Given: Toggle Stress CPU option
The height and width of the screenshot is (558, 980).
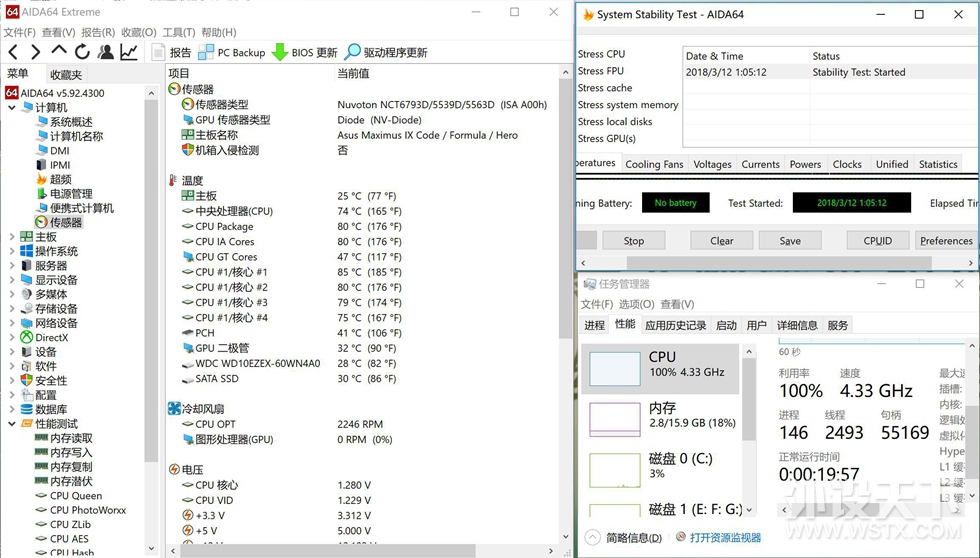Looking at the screenshot, I should point(601,54).
